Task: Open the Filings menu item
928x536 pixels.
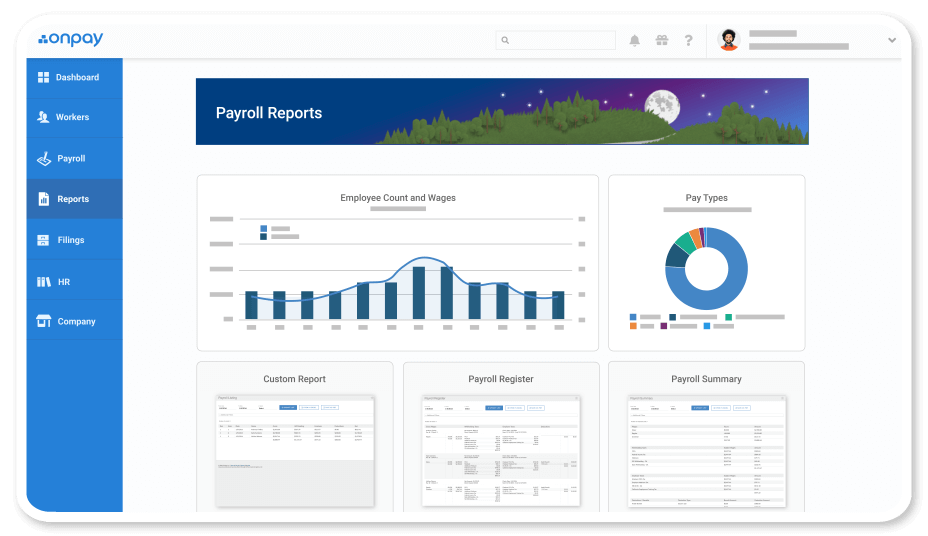Action: (70, 240)
